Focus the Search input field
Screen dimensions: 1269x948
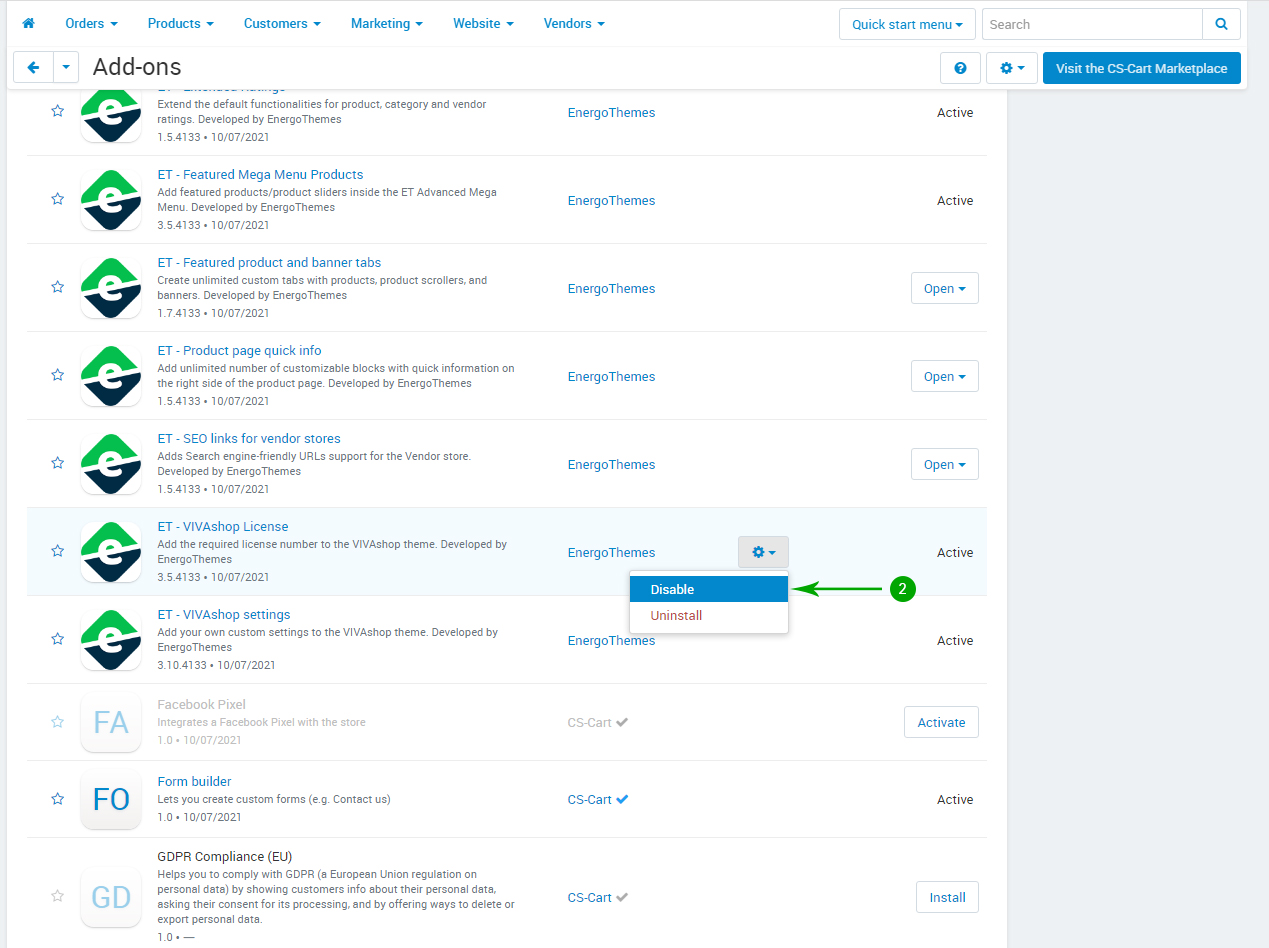pos(1092,24)
